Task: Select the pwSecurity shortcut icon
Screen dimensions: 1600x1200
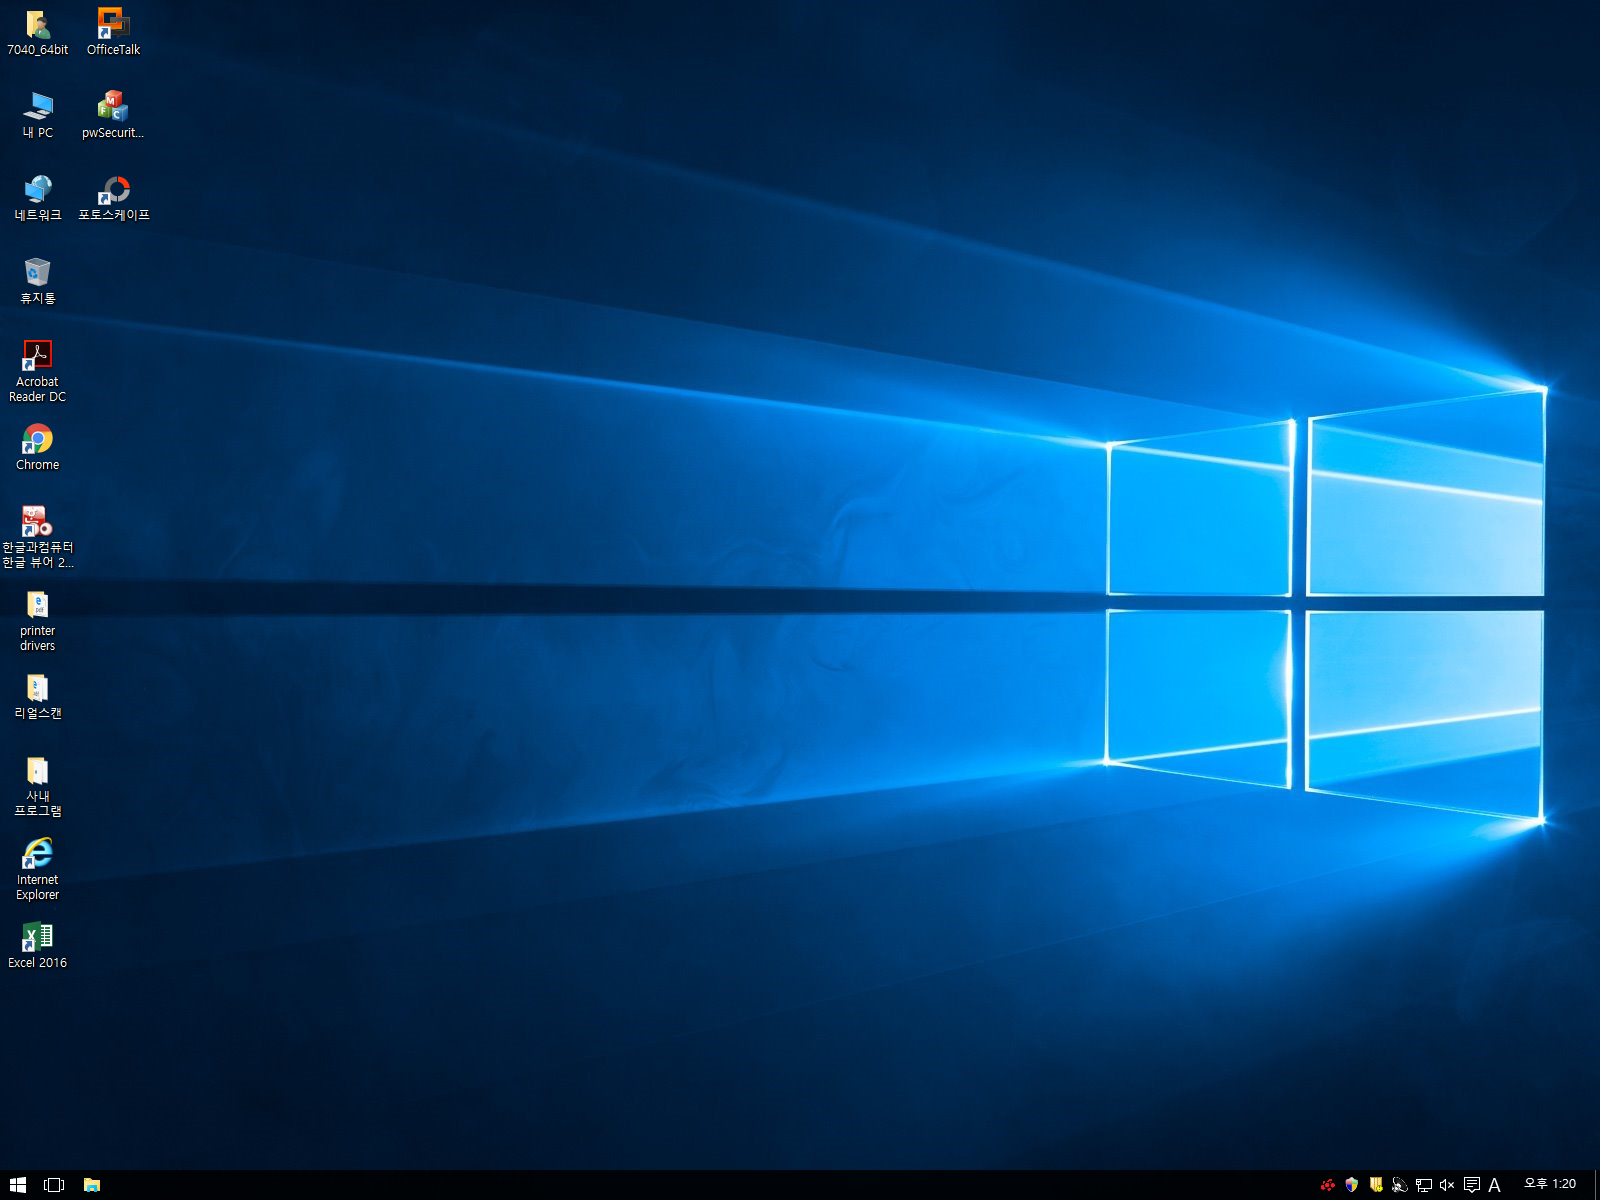Action: tap(113, 115)
